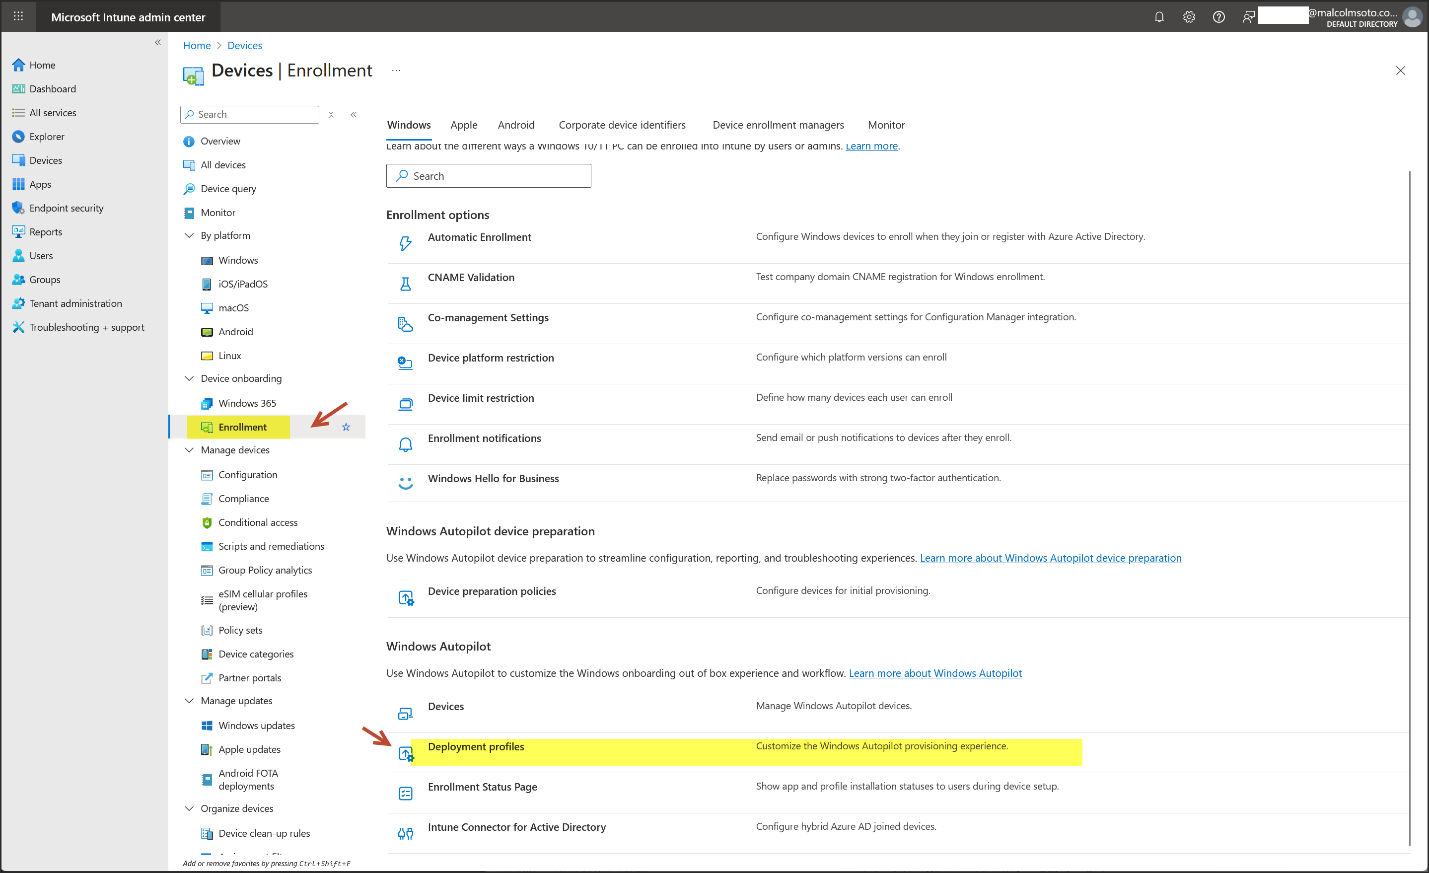Click the vertical scrollbar on right

tap(1409, 500)
